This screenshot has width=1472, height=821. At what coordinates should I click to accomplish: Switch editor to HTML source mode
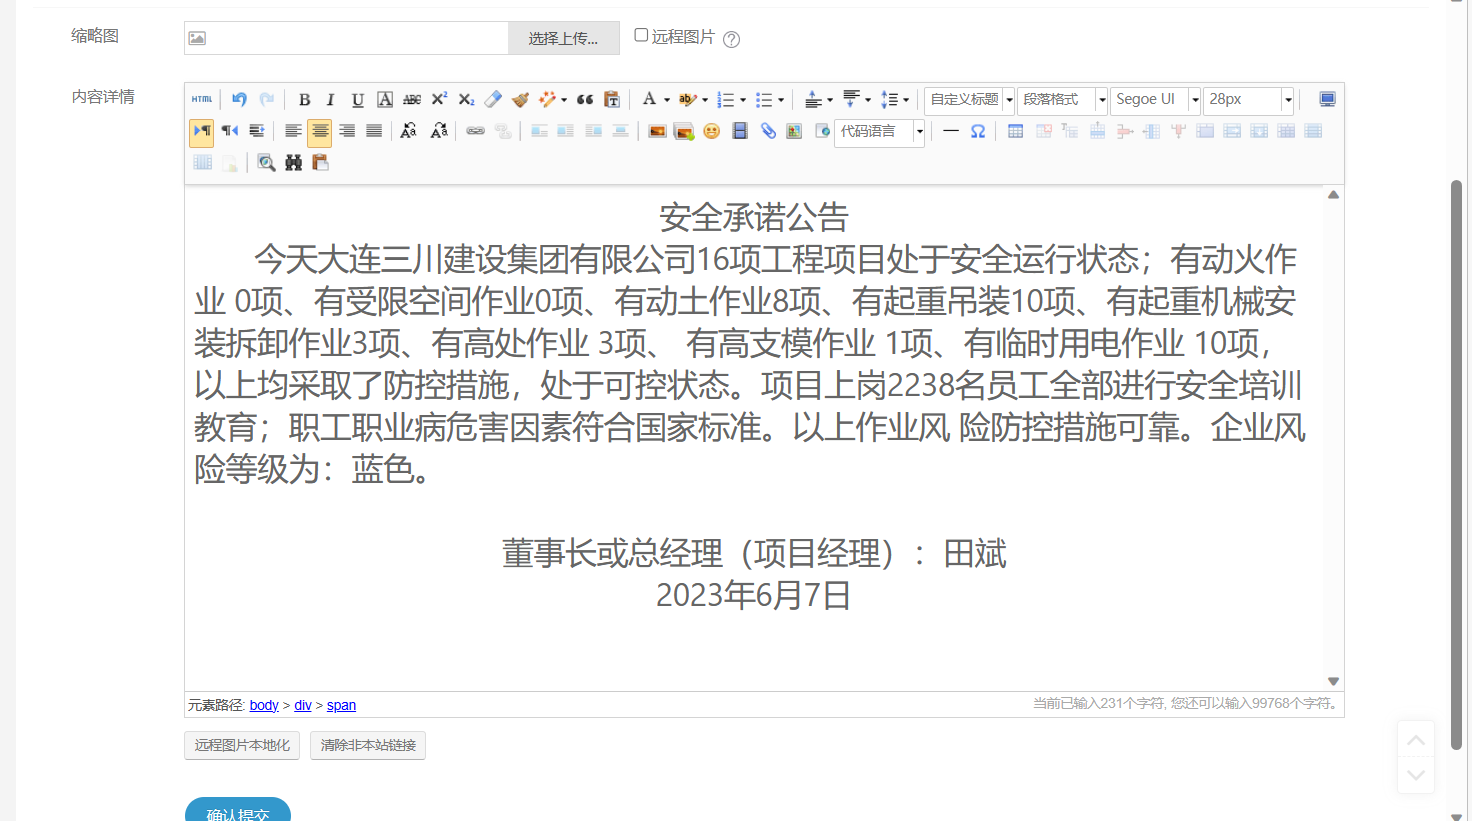point(202,100)
